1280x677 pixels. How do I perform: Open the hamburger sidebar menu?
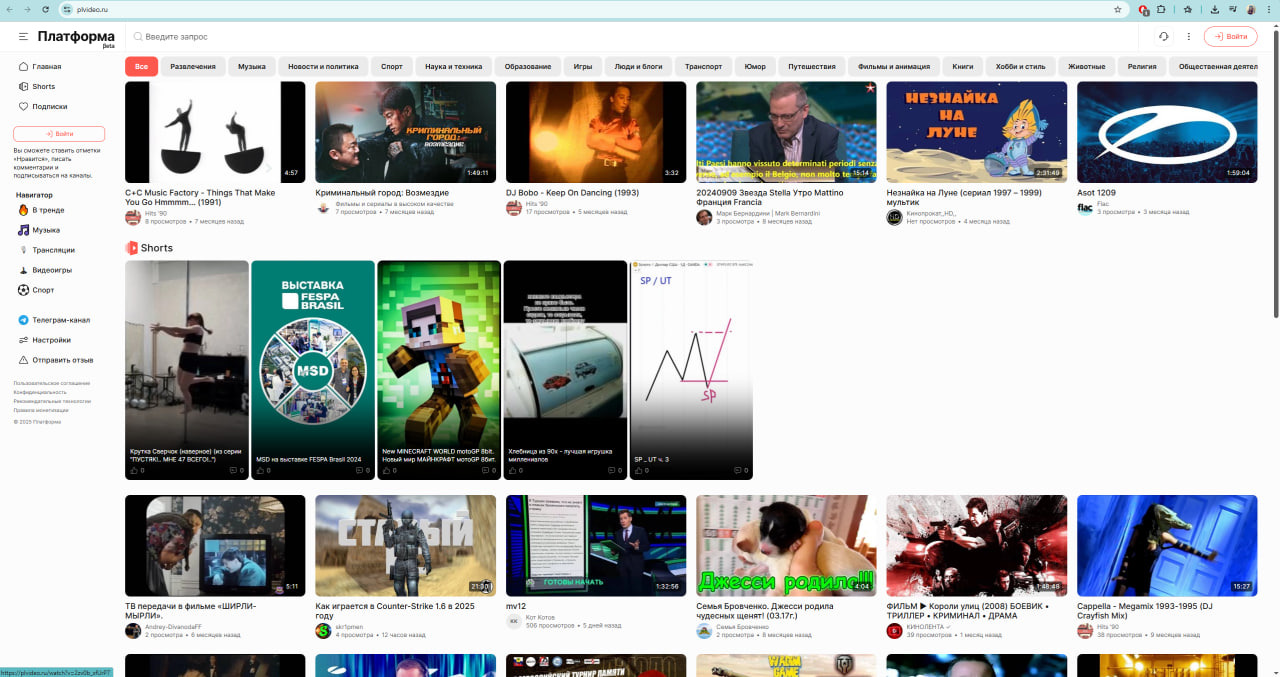22,36
